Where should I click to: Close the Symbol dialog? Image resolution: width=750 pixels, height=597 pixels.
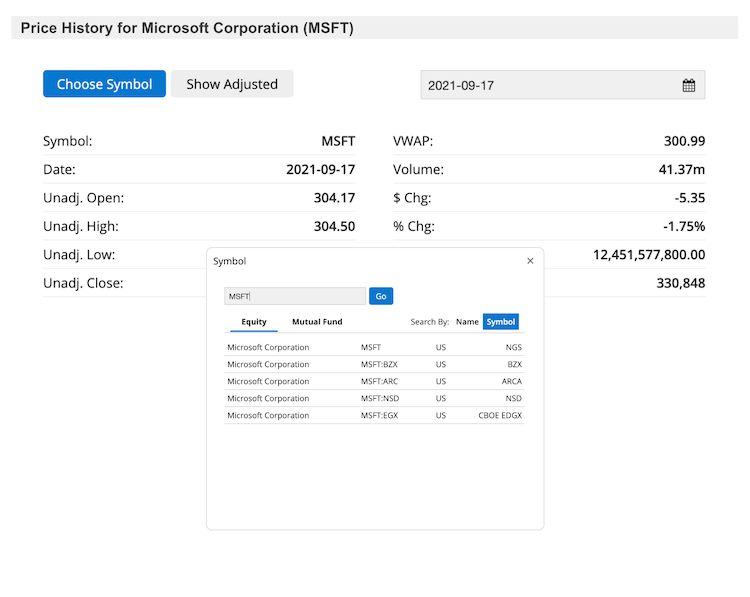(x=530, y=261)
